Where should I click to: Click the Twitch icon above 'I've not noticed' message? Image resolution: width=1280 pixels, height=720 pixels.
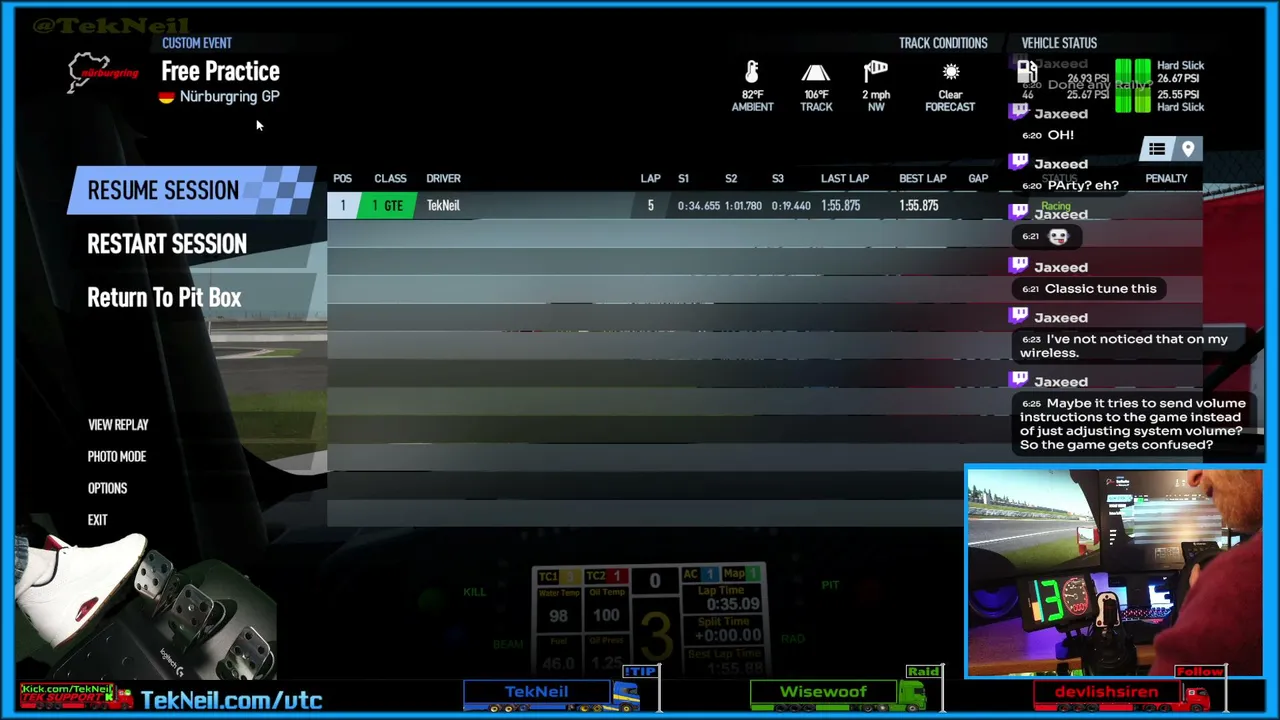(x=1019, y=316)
